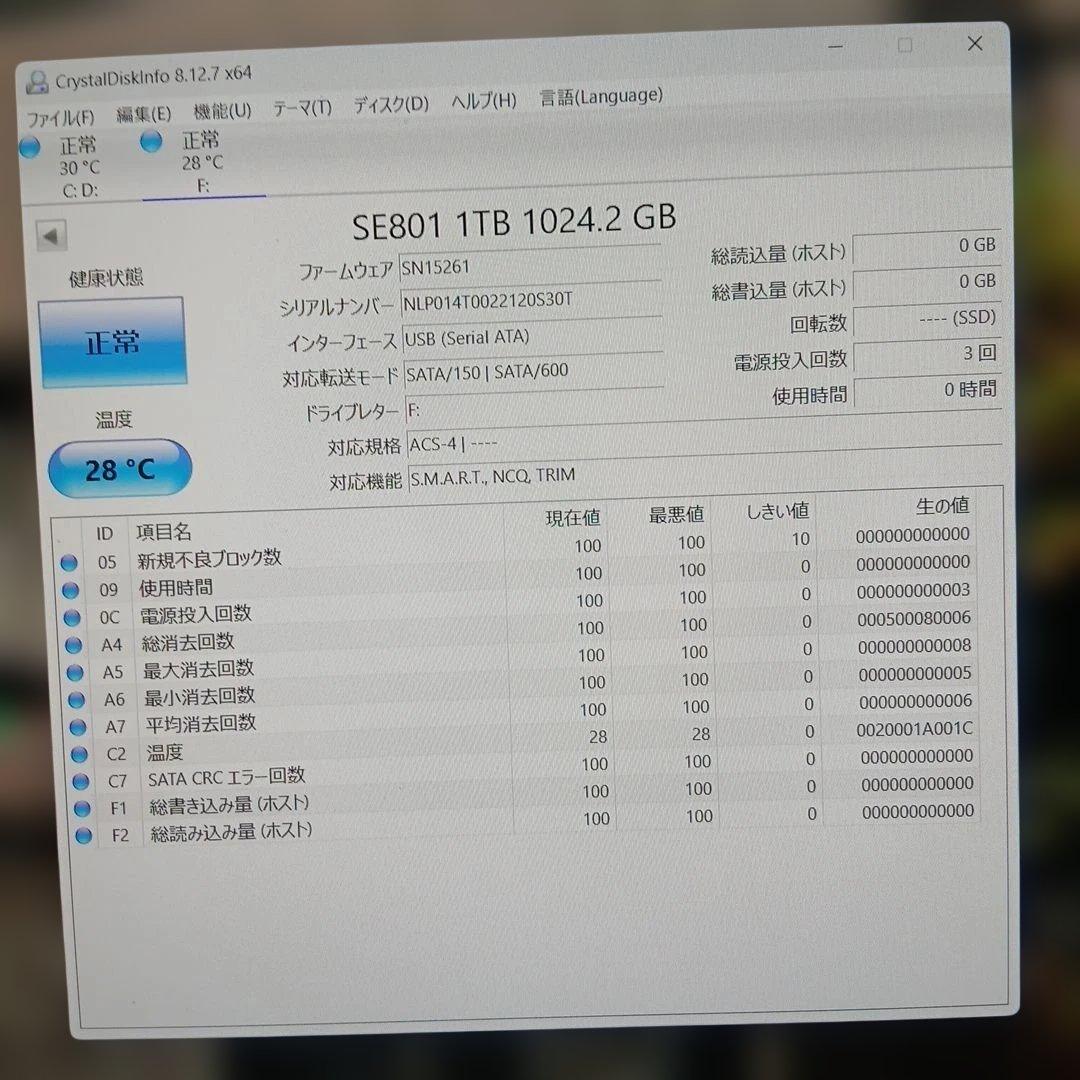Click the CrystalDiskInfo application icon in the title bar
The height and width of the screenshot is (1080, 1080).
click(x=37, y=81)
